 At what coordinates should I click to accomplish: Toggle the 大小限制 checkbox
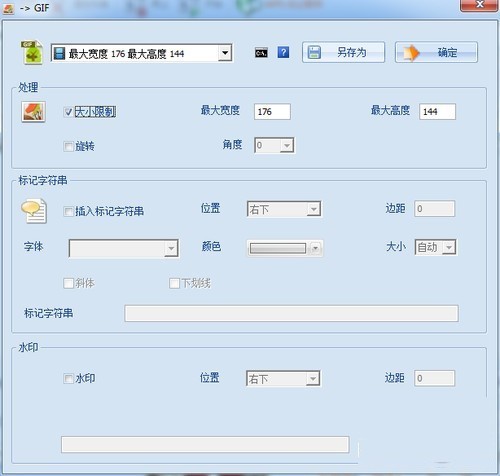point(68,112)
